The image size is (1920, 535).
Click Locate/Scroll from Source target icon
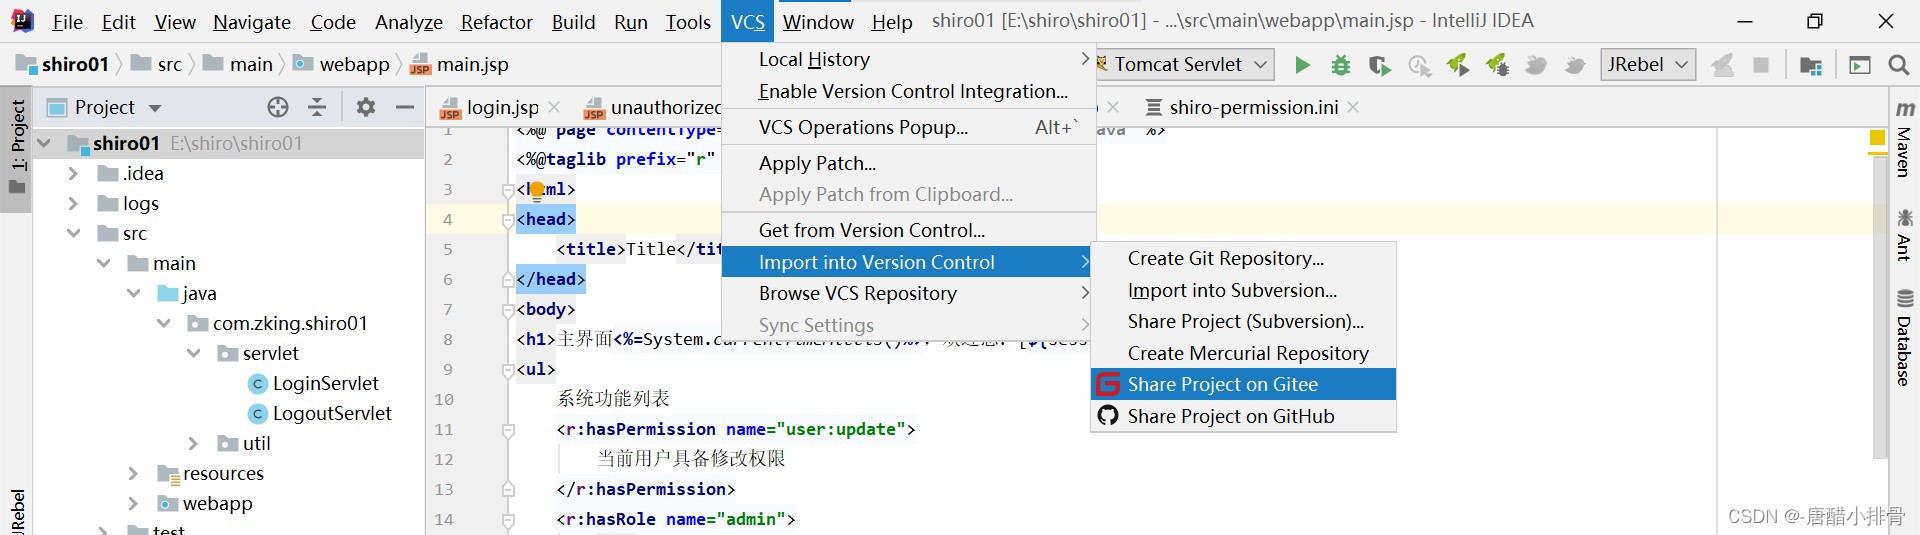pos(278,107)
